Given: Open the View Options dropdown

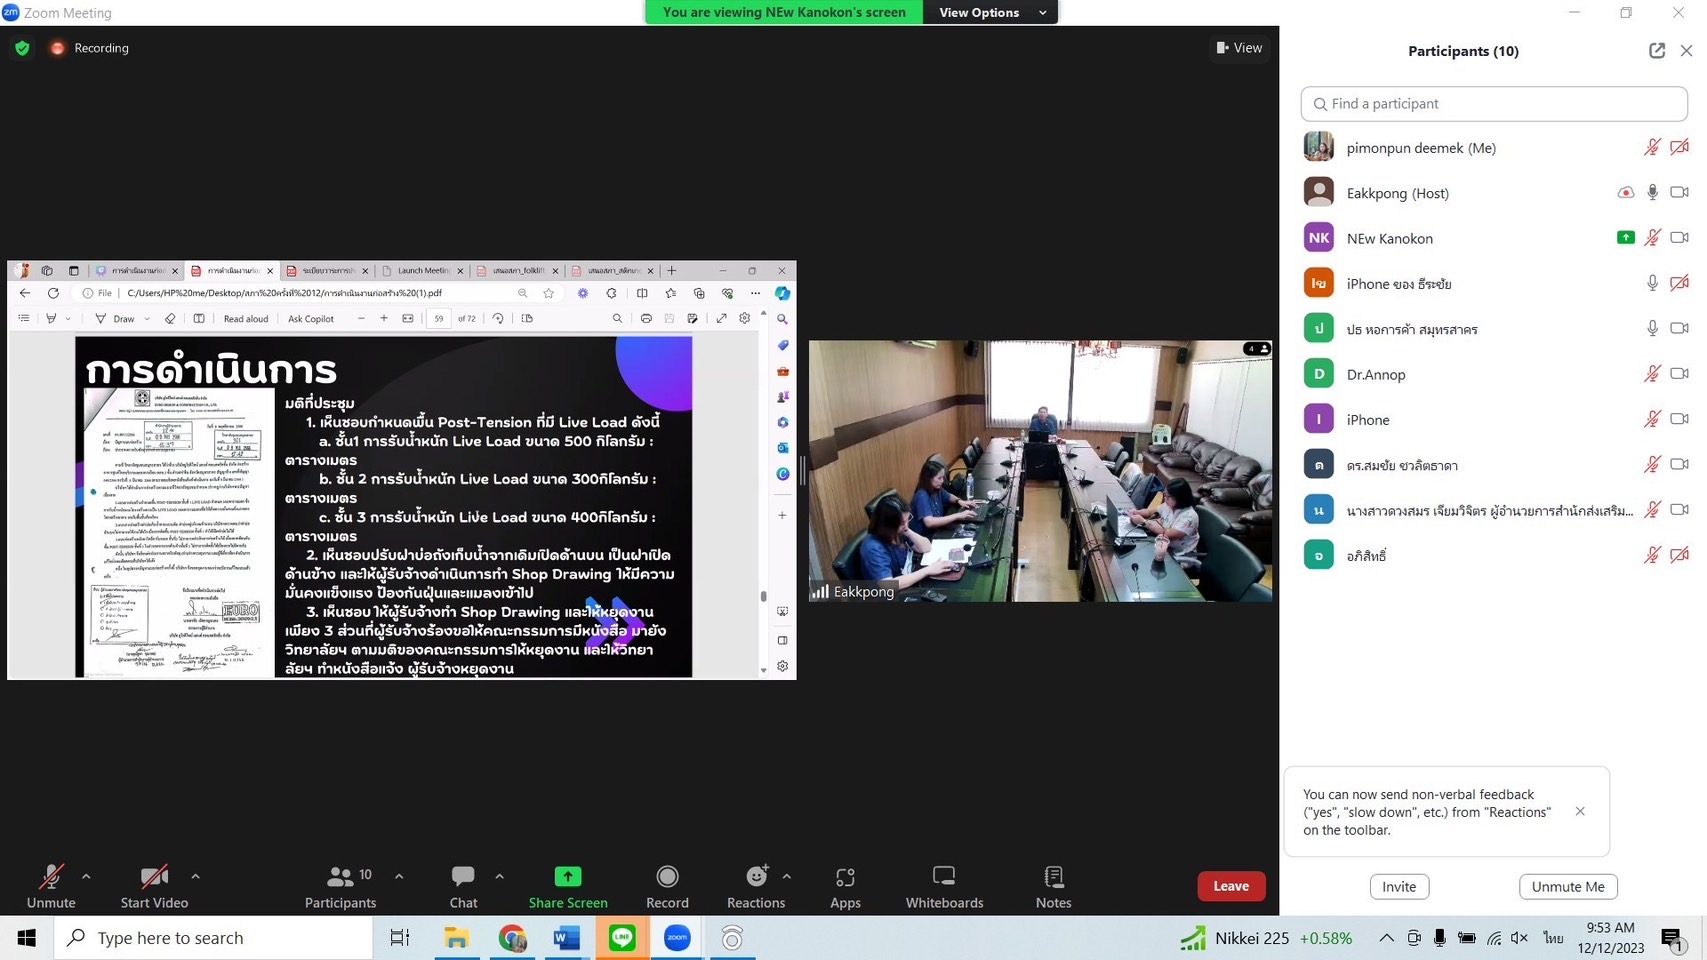Looking at the screenshot, I should (x=991, y=12).
